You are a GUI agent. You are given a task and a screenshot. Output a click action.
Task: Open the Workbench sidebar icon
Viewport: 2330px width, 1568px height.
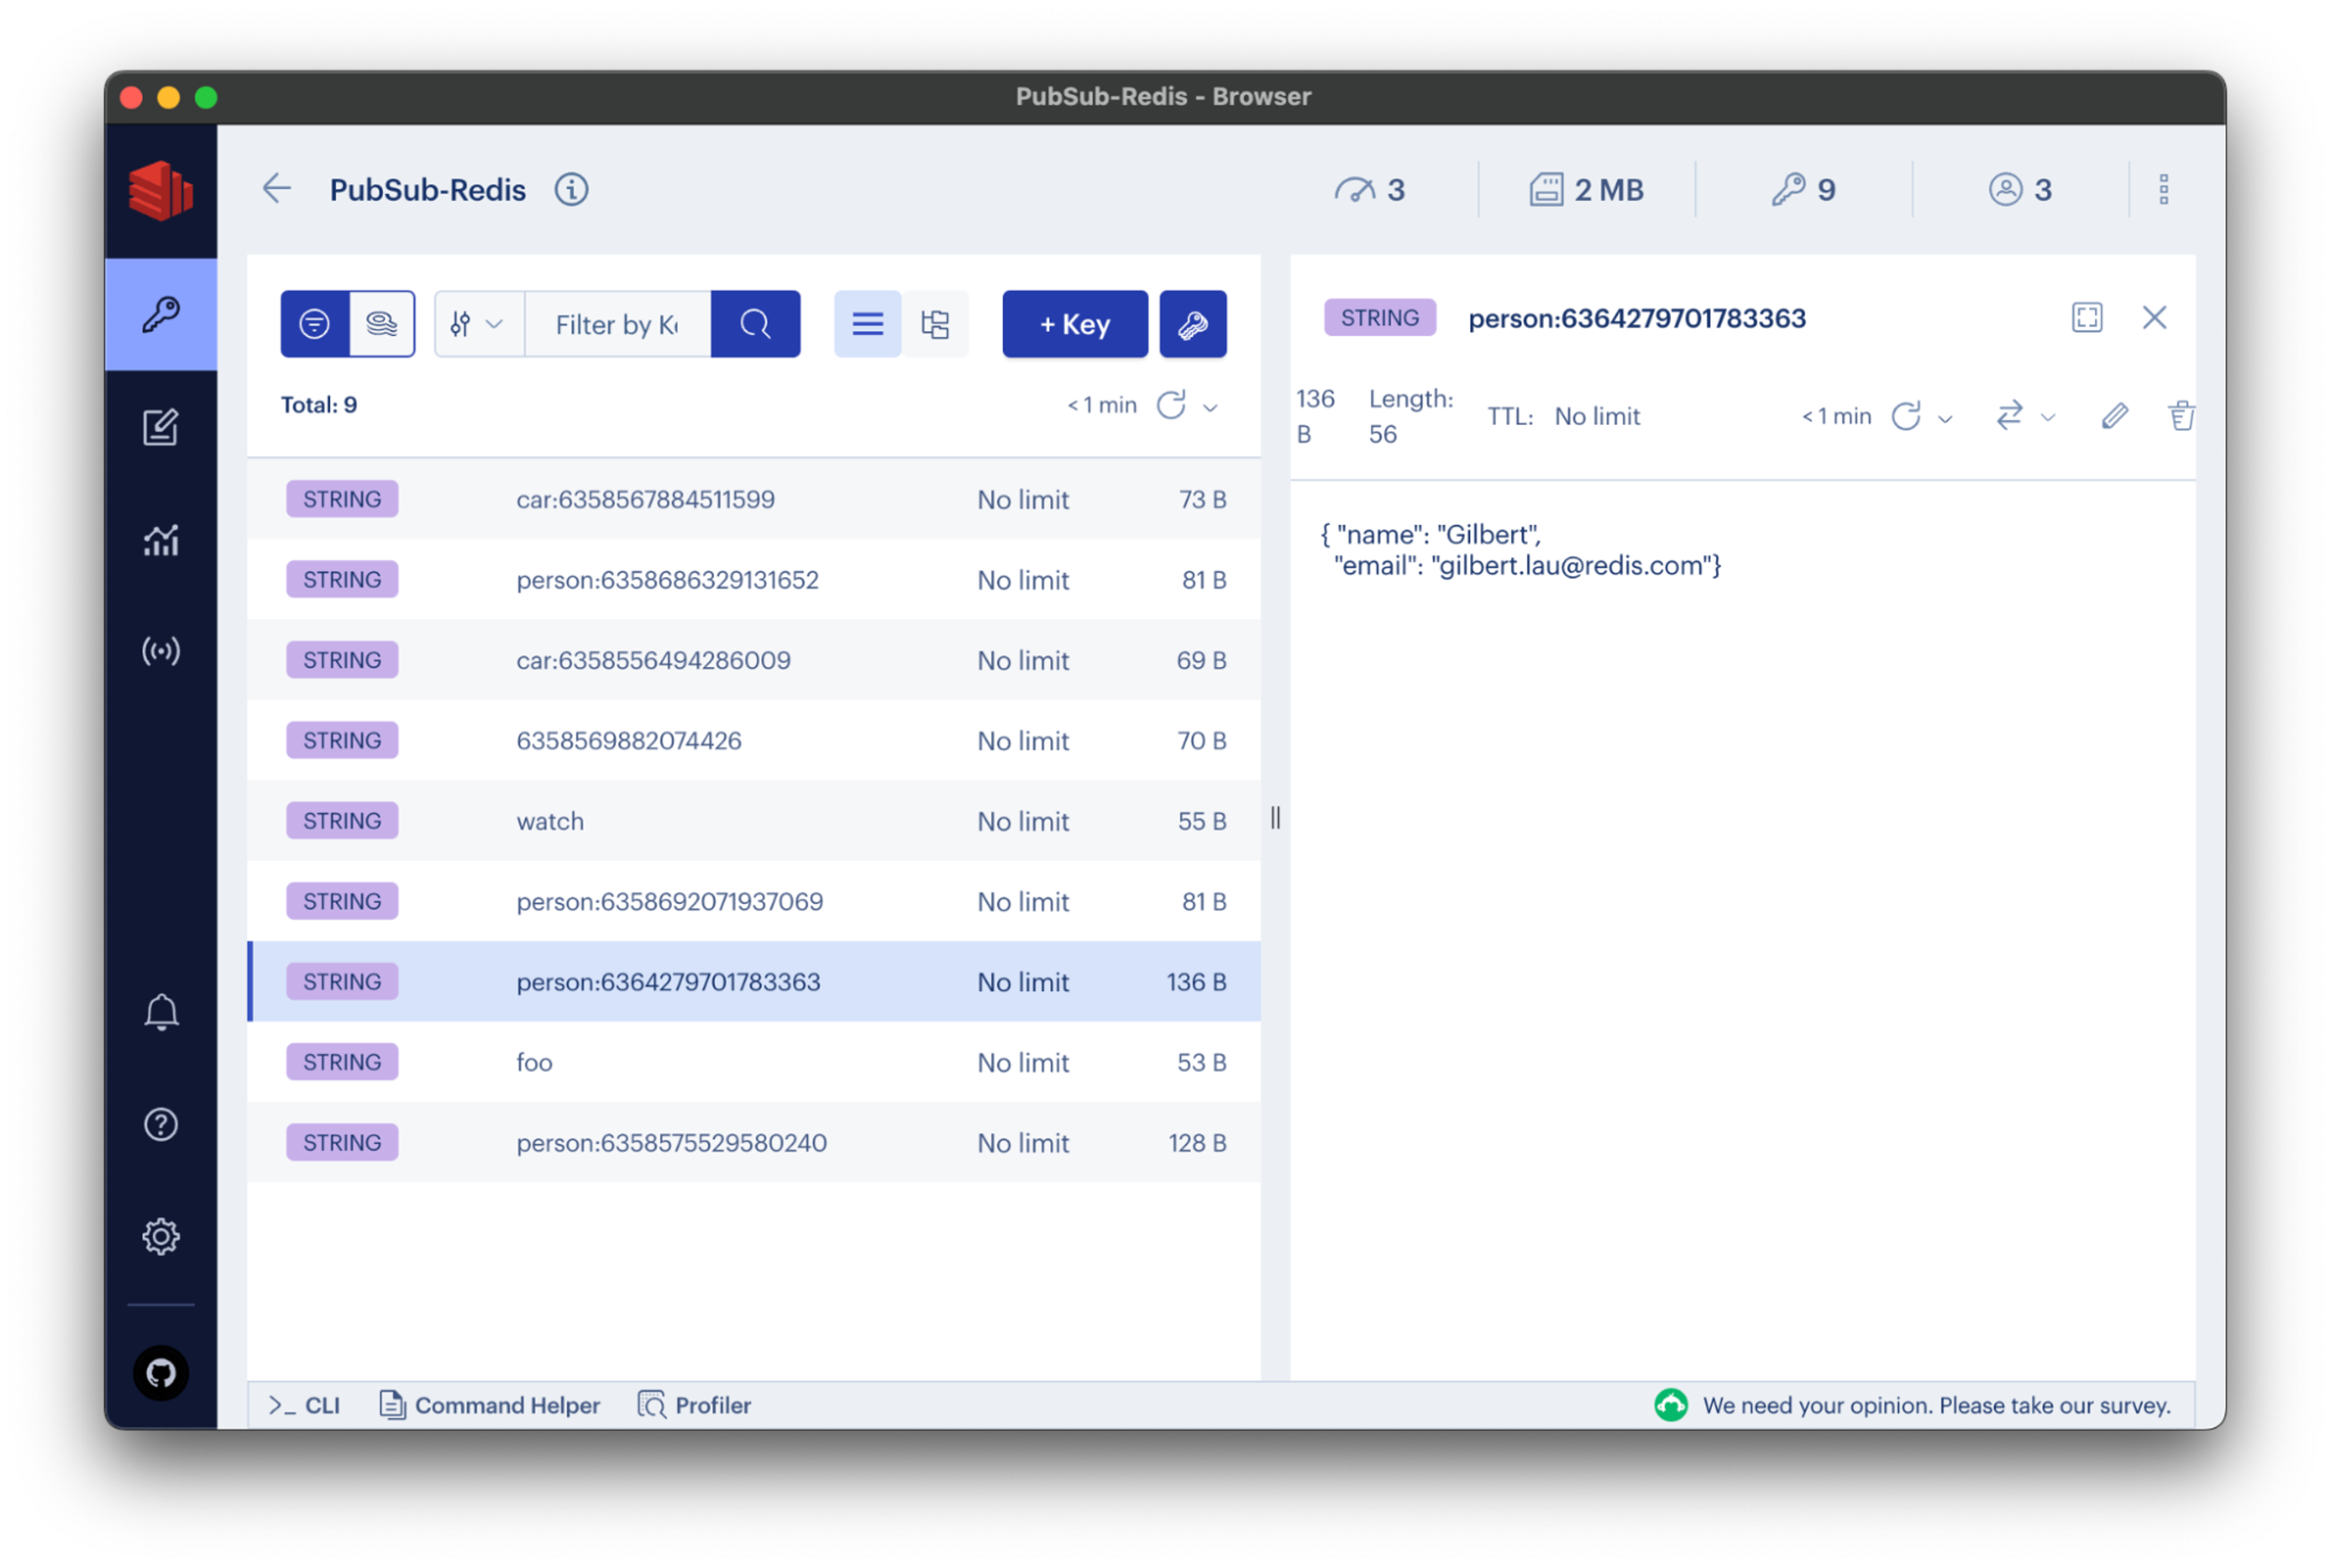tap(160, 427)
